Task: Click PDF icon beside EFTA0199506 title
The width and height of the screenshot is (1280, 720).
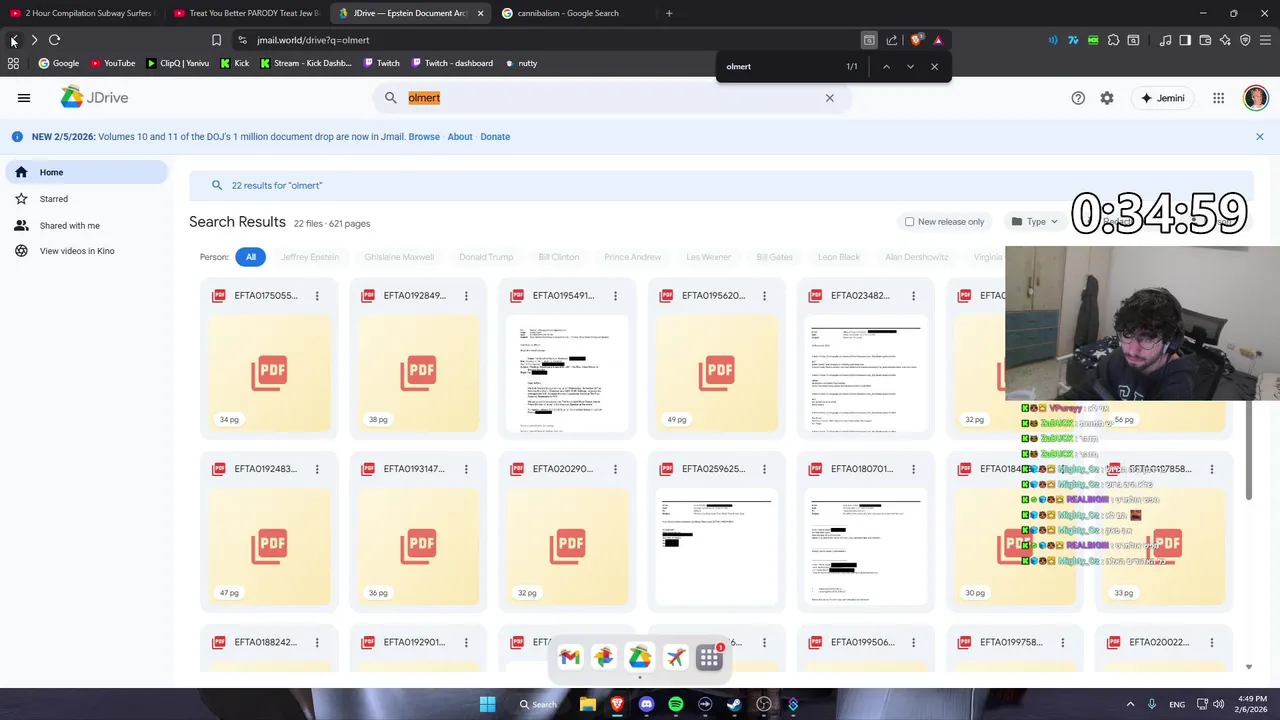Action: pos(816,642)
